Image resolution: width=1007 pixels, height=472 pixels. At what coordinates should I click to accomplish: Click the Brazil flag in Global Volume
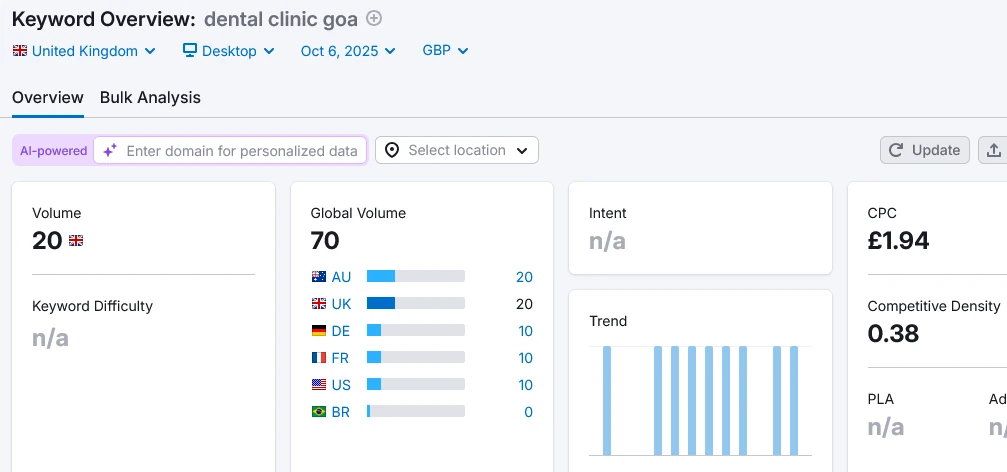319,412
